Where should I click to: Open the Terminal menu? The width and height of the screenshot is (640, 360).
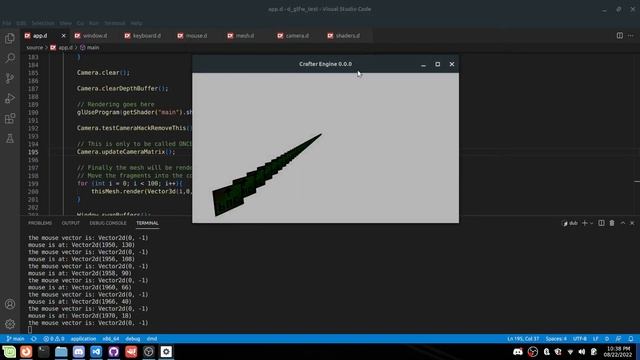coord(115,23)
